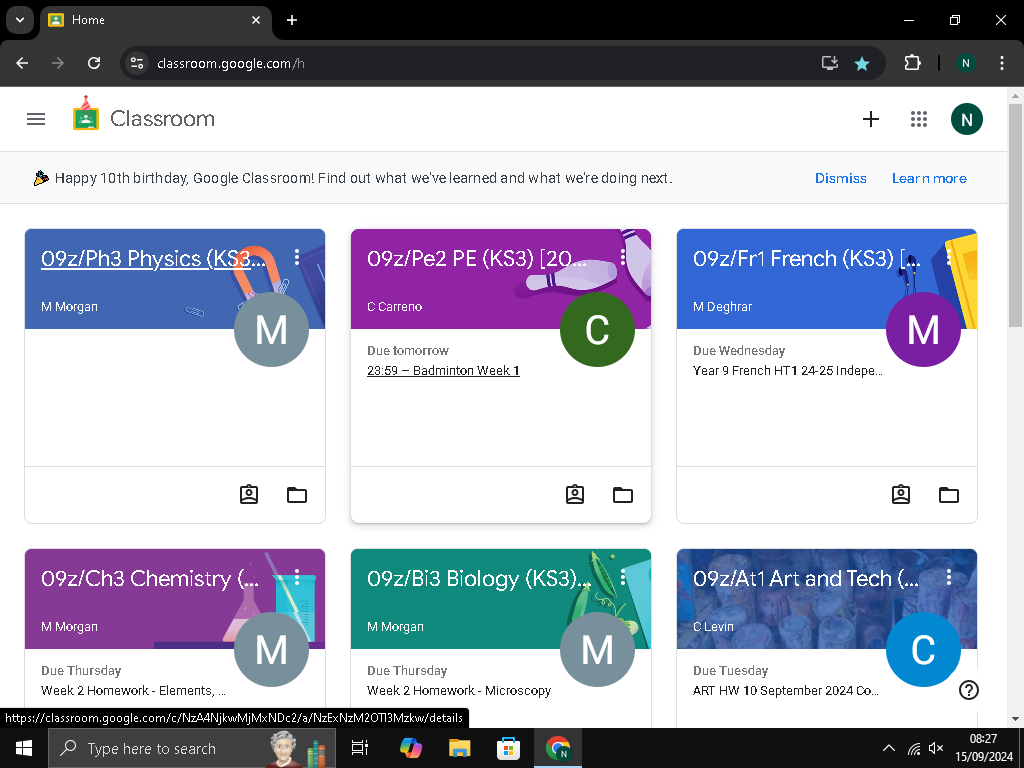Open the browser extensions menu

click(912, 63)
